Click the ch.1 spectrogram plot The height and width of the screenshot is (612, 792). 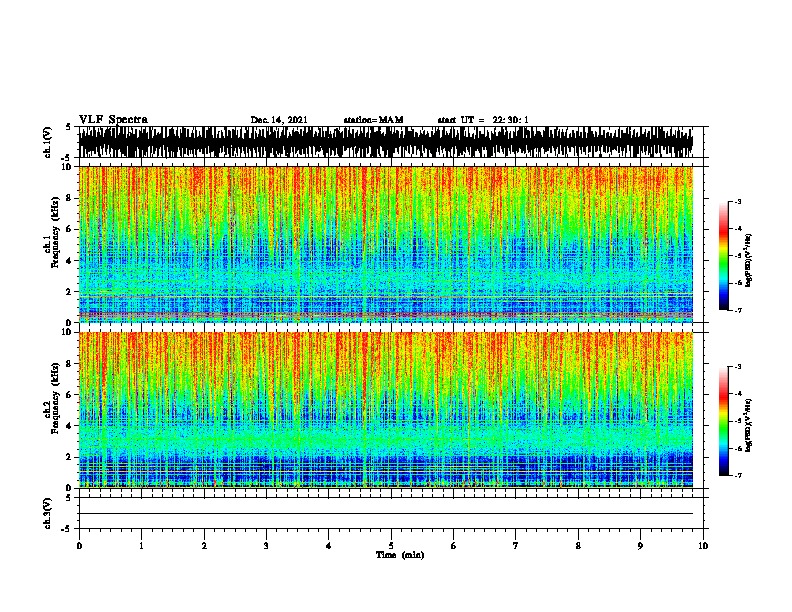(385, 244)
